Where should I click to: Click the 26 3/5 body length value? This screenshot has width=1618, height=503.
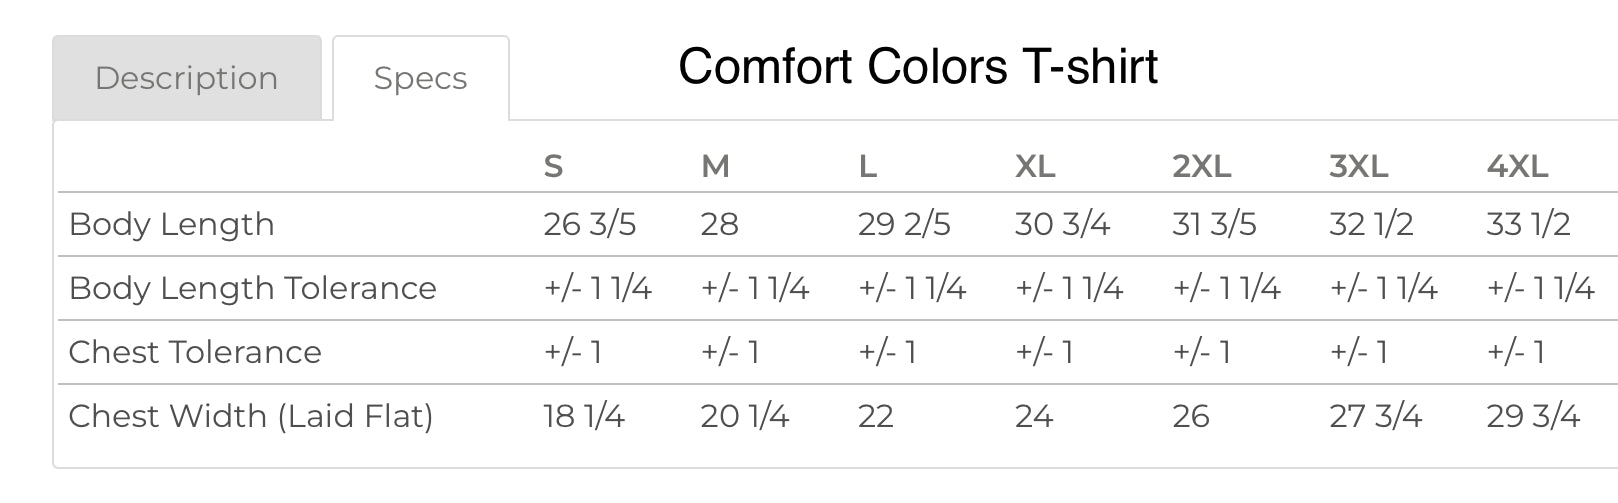tap(589, 224)
